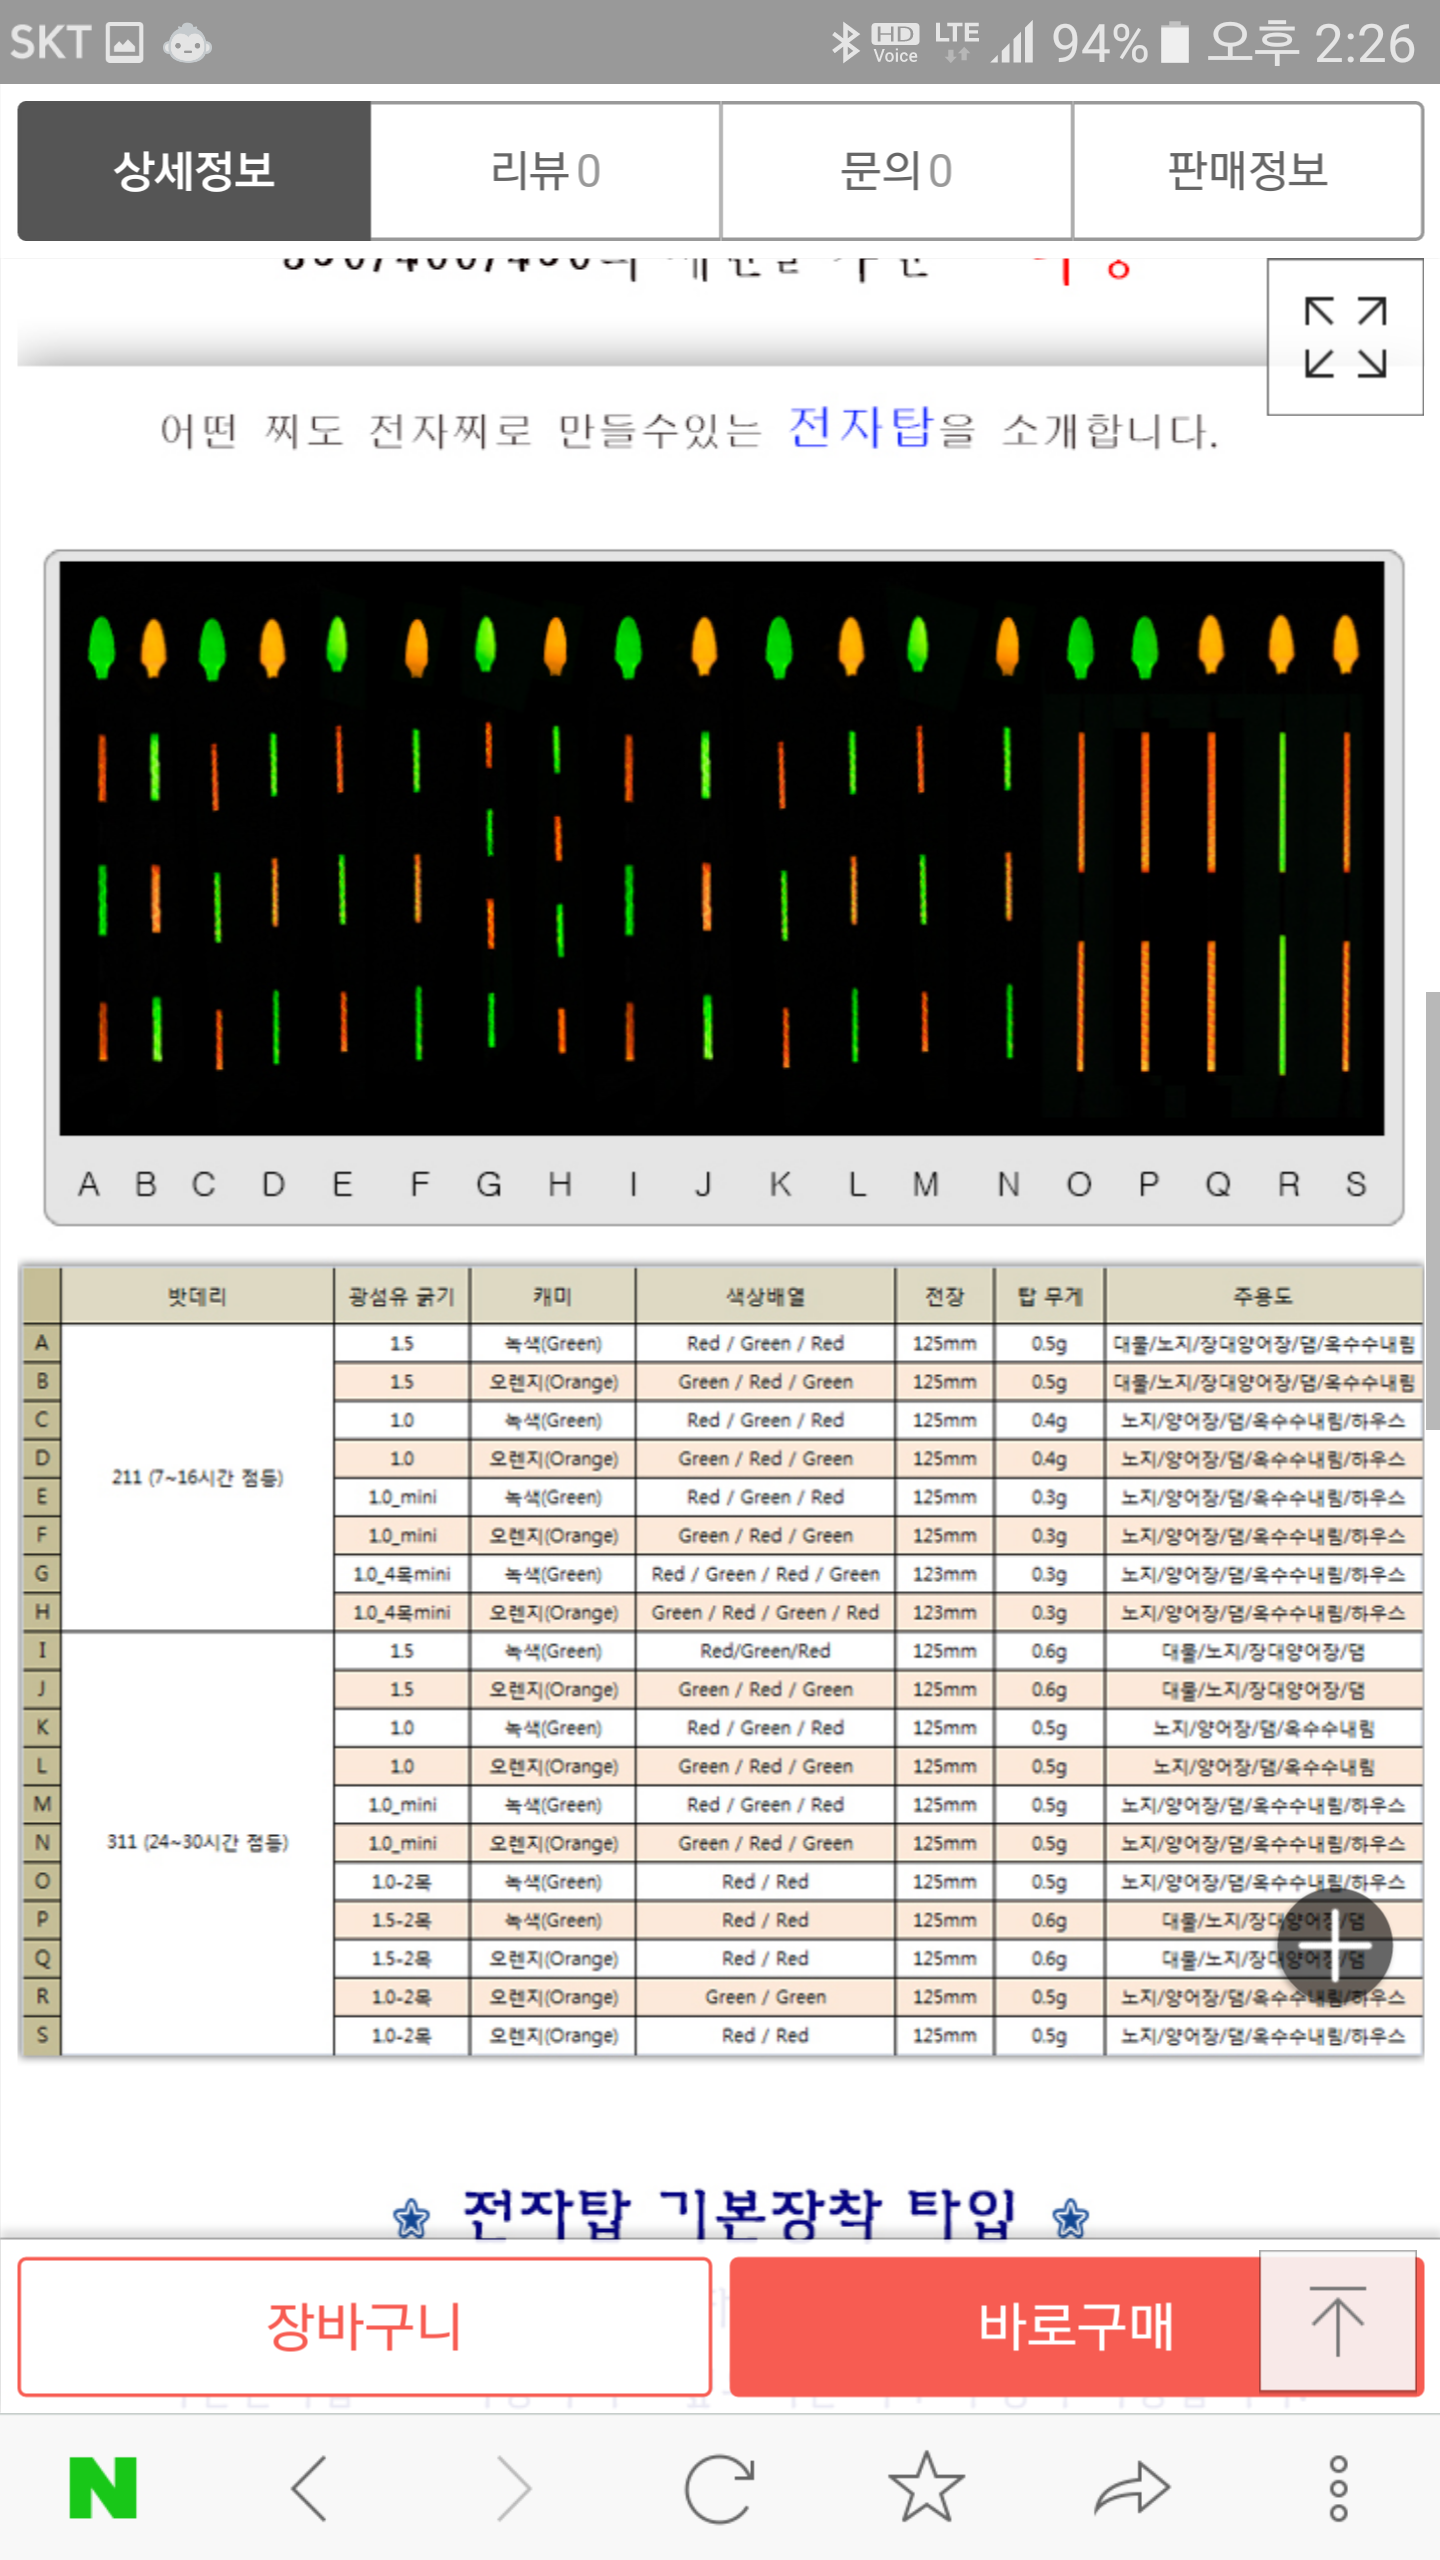This screenshot has height=2560, width=1440.
Task: Tap the blue 전자탑 highlighted text
Action: point(860,427)
